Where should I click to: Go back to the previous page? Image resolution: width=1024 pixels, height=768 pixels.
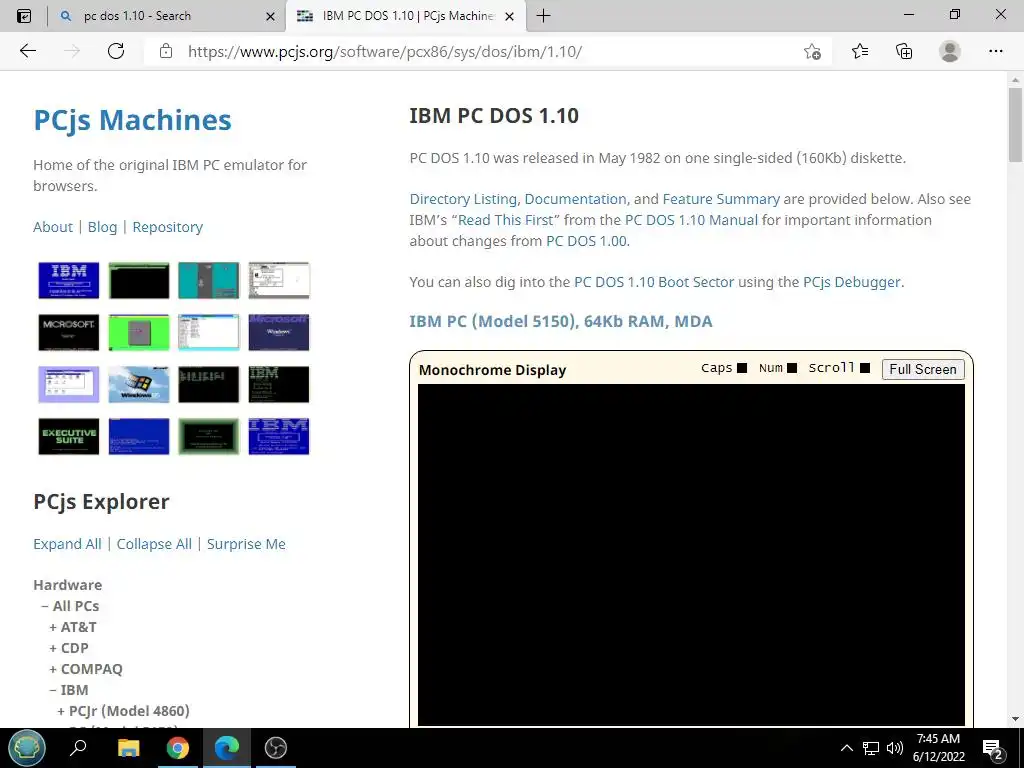pyautogui.click(x=27, y=51)
